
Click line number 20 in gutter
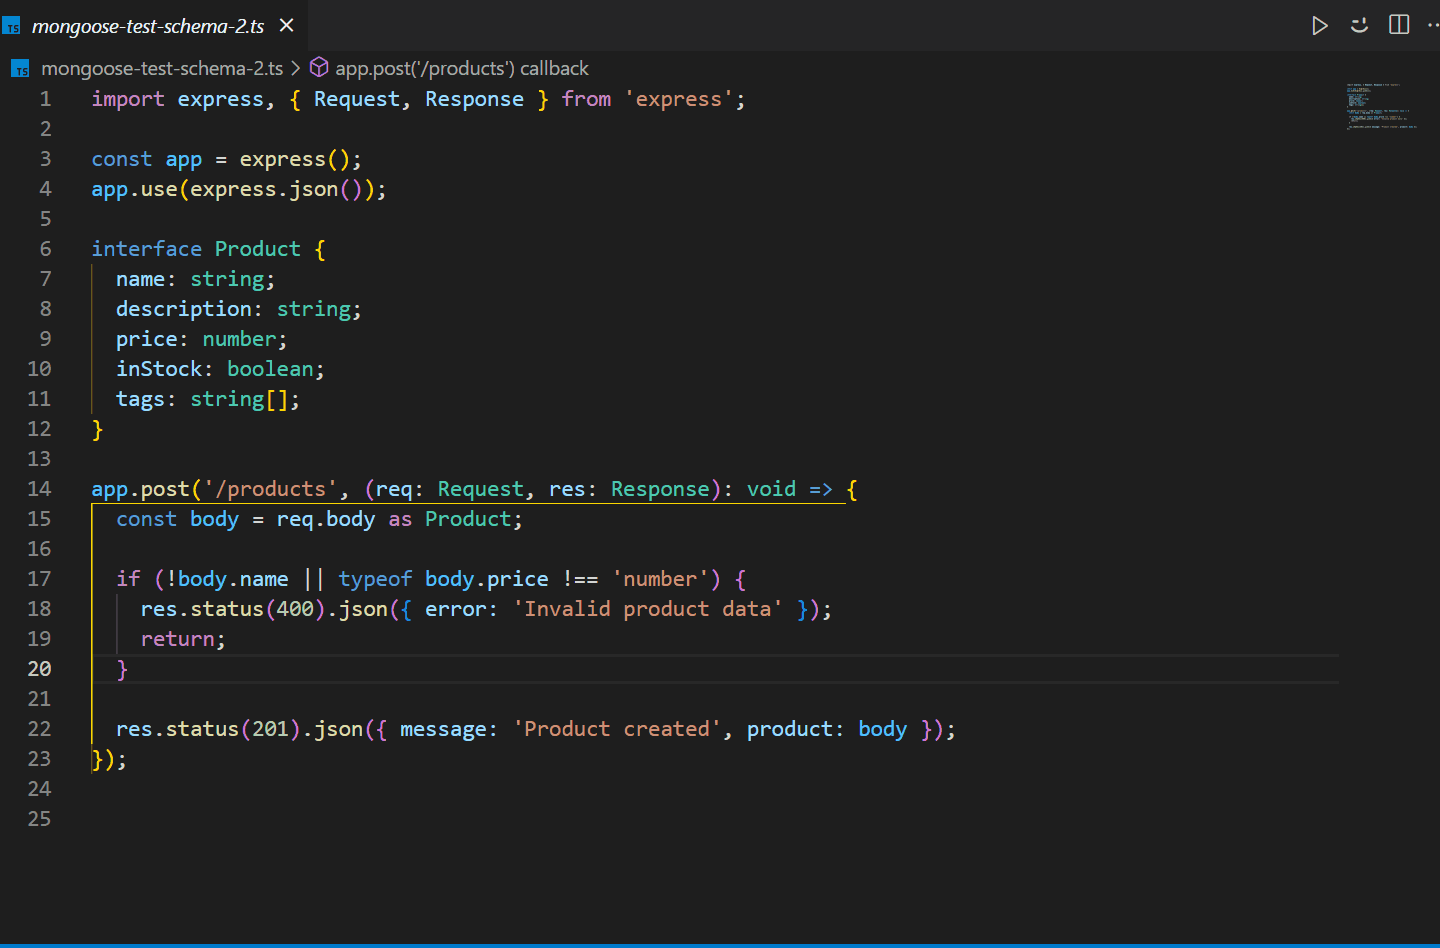pos(39,669)
